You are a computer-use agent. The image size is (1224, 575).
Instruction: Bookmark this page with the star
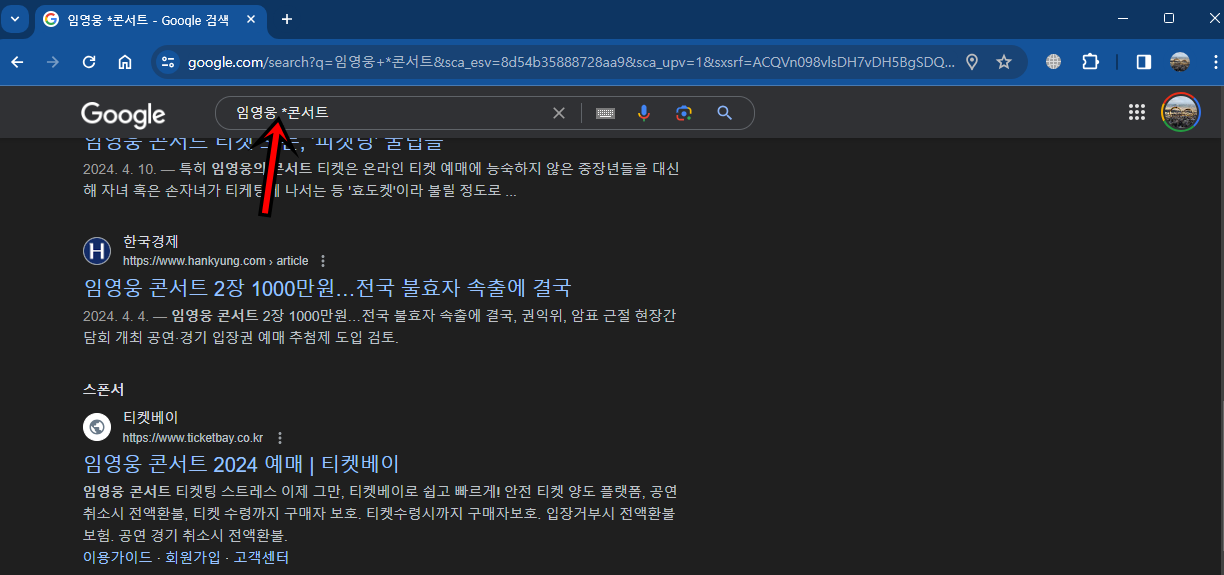(1004, 62)
